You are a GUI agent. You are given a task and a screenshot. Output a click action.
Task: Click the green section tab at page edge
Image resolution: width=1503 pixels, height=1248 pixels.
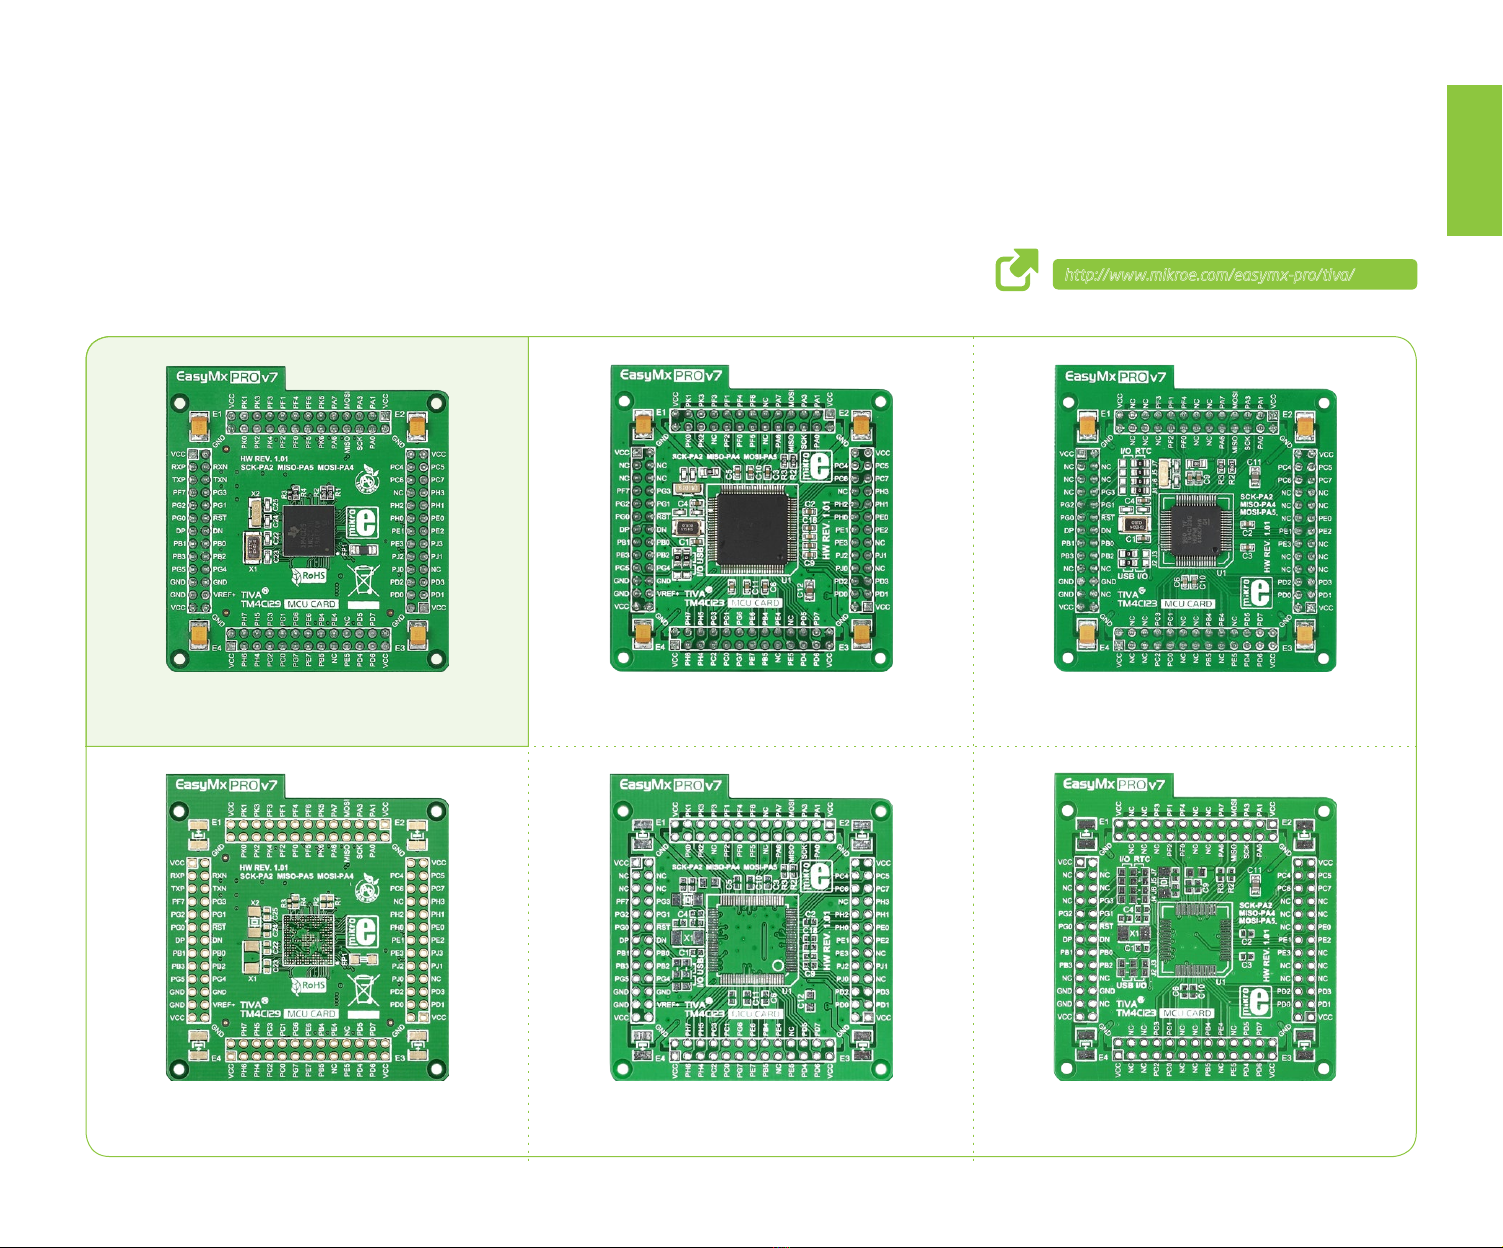coord(1474,161)
